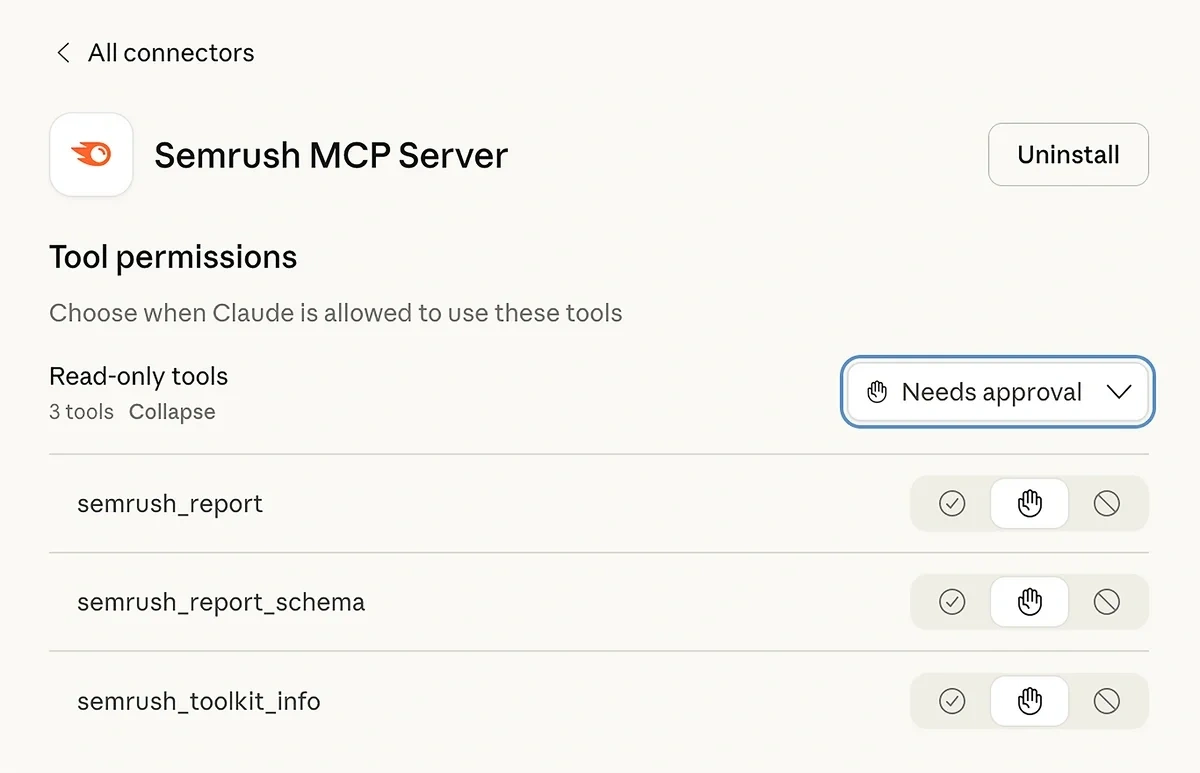
Task: Open the Needs approval dropdown
Action: 996,392
